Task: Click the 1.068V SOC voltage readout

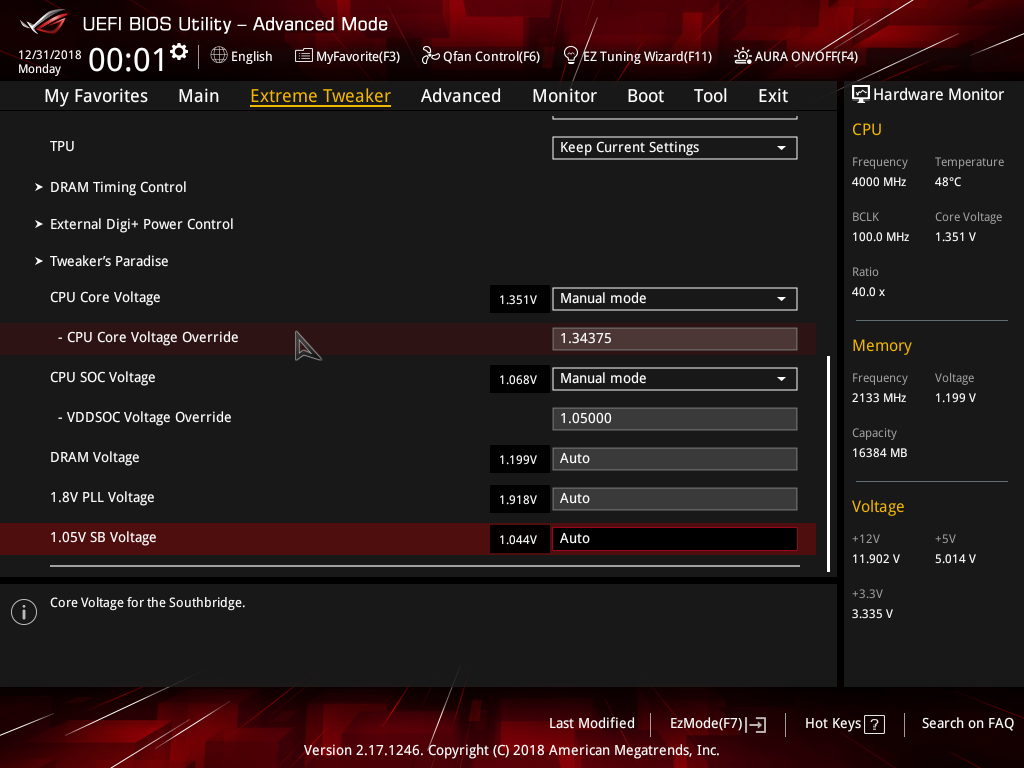Action: coord(519,379)
